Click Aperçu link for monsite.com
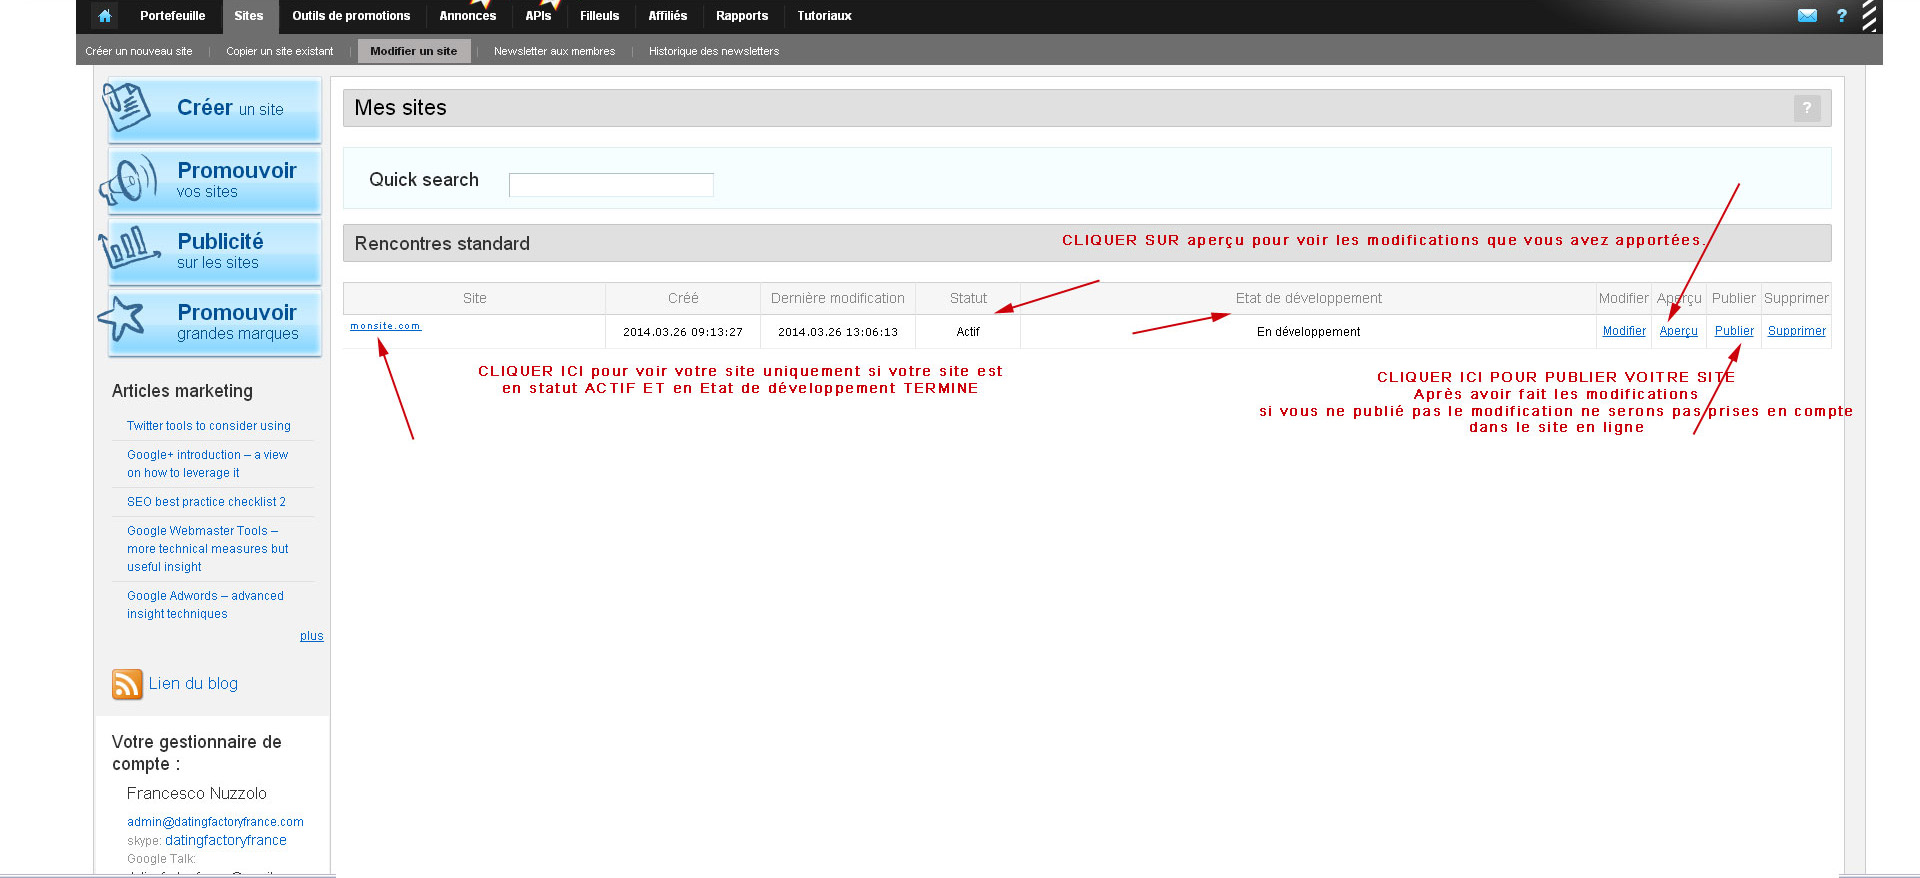1920x878 pixels. tap(1679, 331)
